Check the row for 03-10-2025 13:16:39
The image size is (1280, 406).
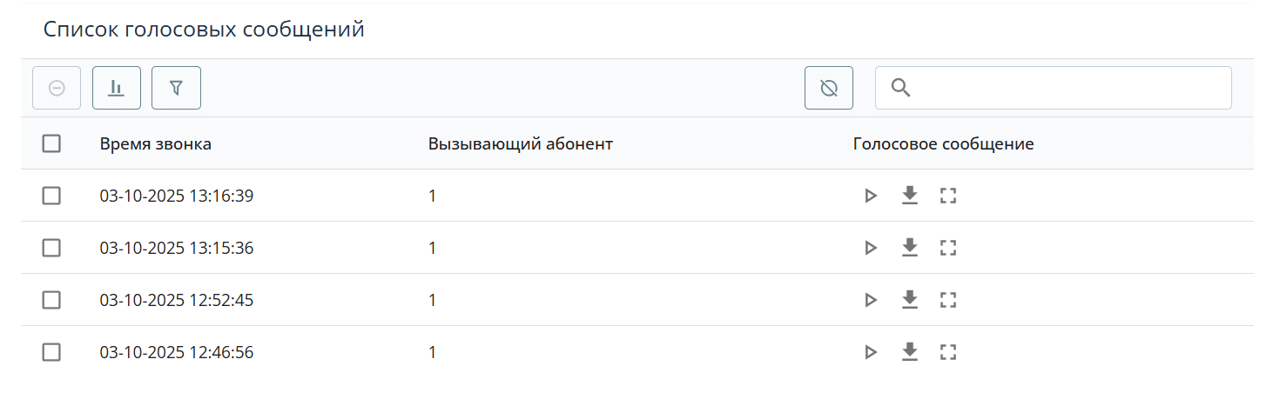52,196
